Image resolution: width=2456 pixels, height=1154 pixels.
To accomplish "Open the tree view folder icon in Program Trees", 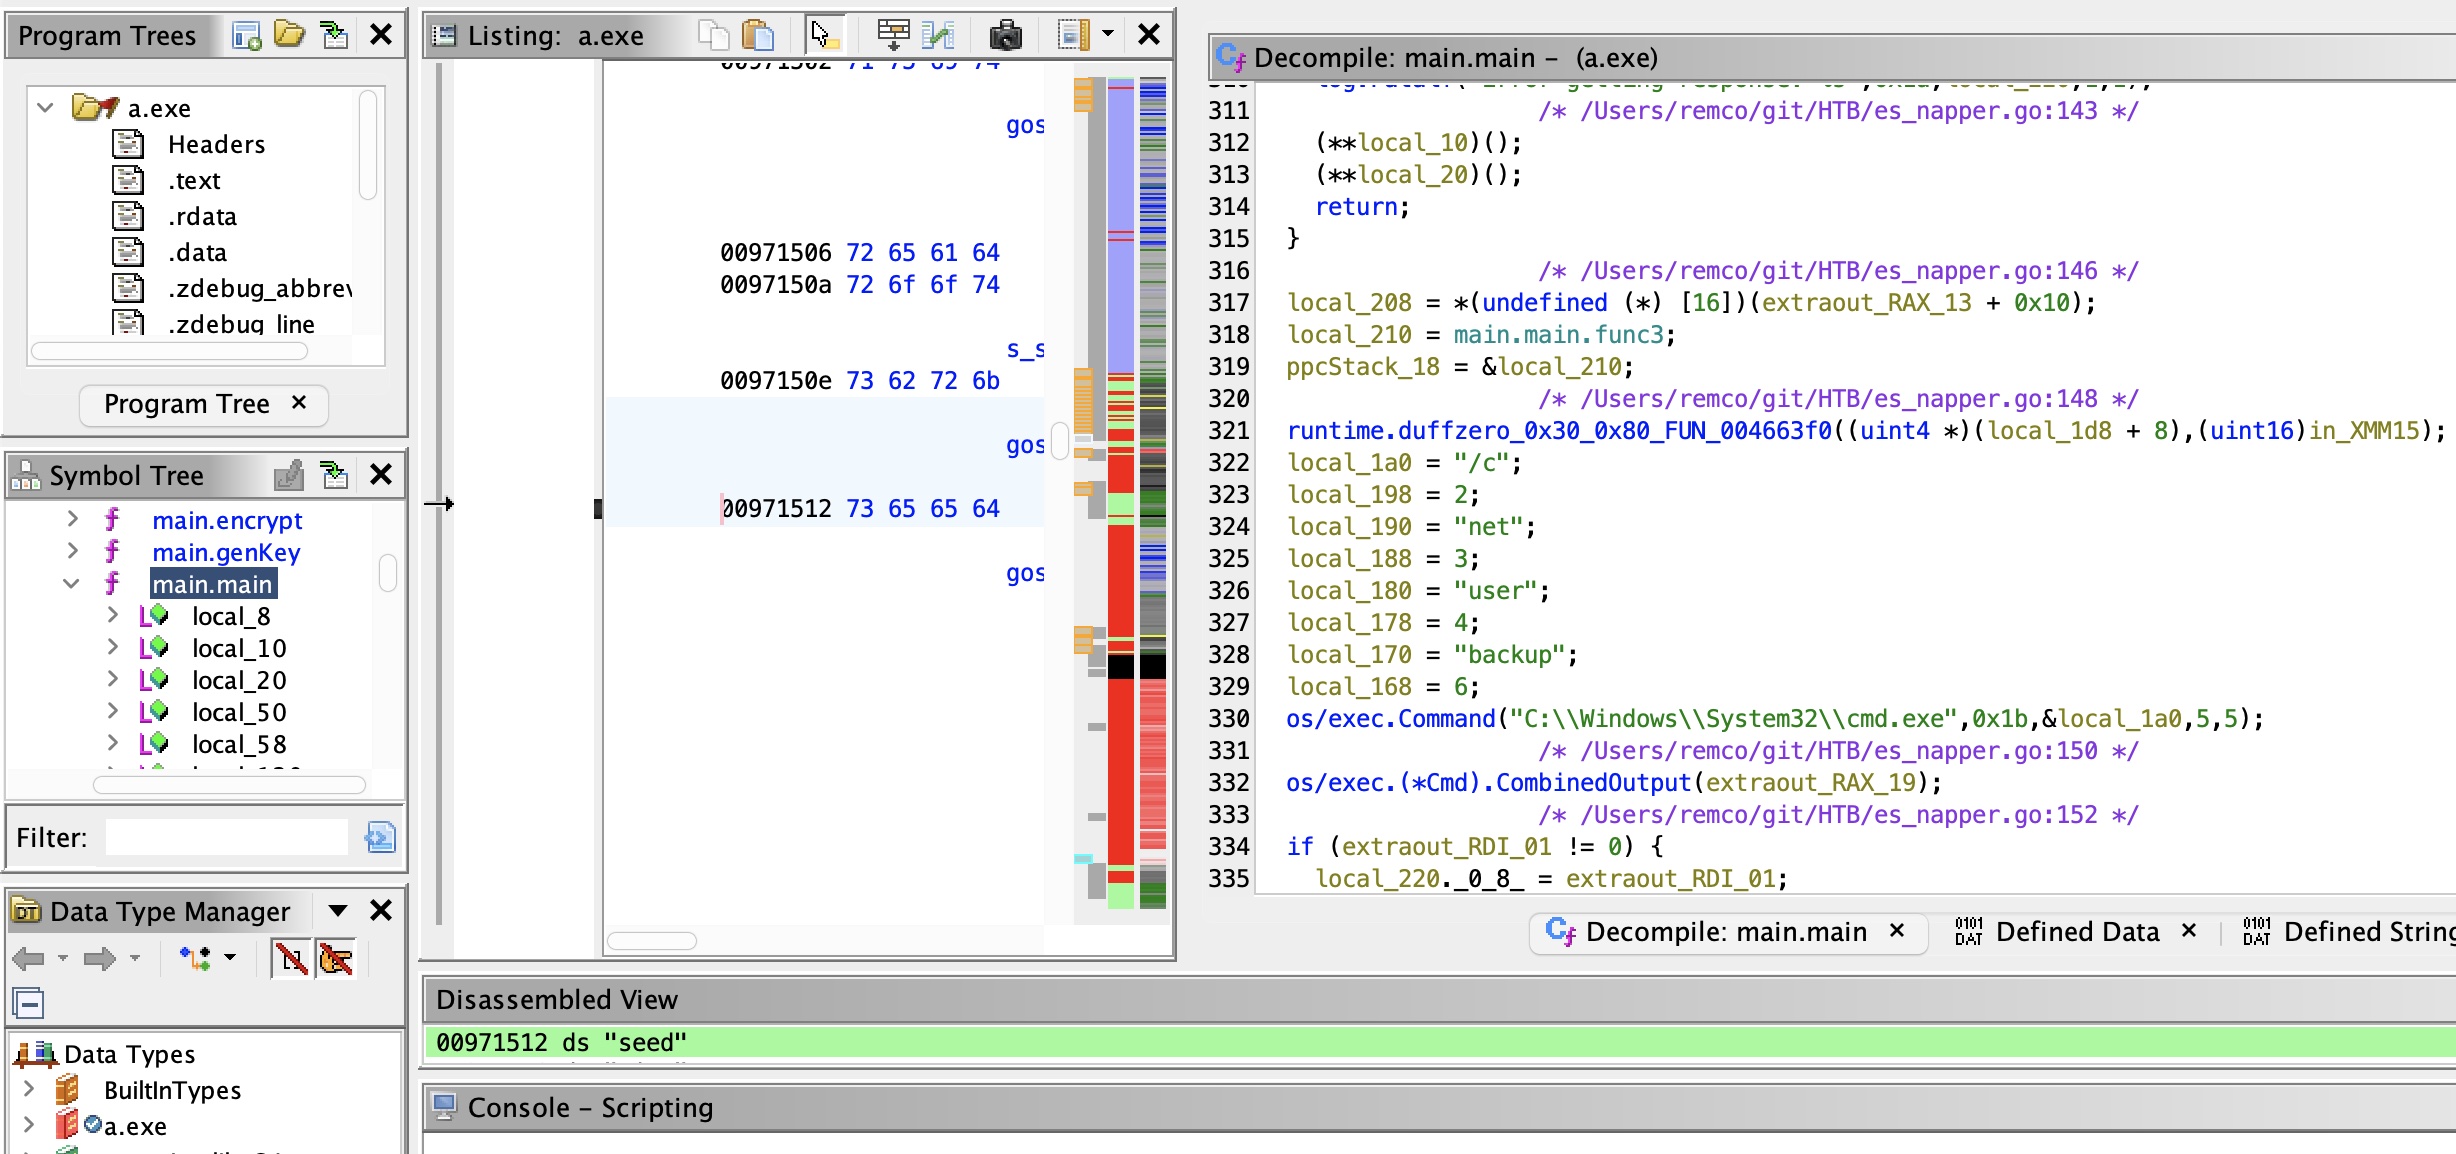I will pos(289,35).
